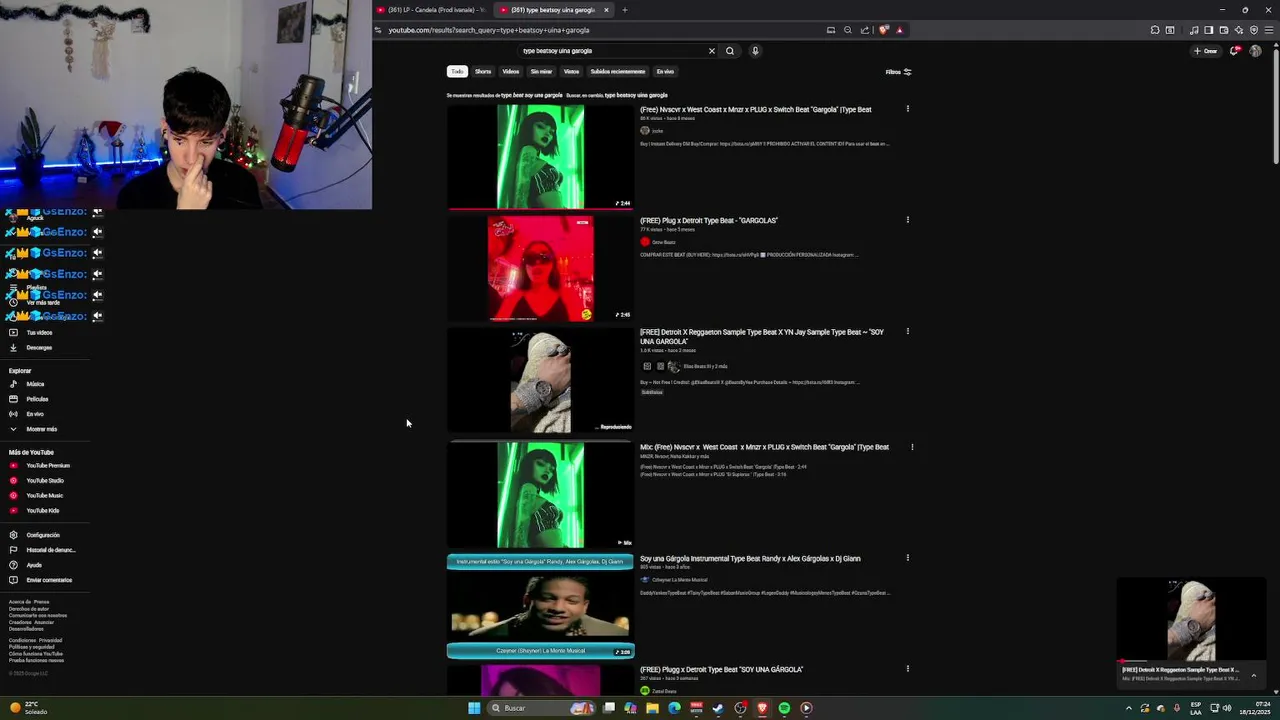
Task: Open menu for Detroit X Reggaeton Sample video
Action: tap(908, 331)
